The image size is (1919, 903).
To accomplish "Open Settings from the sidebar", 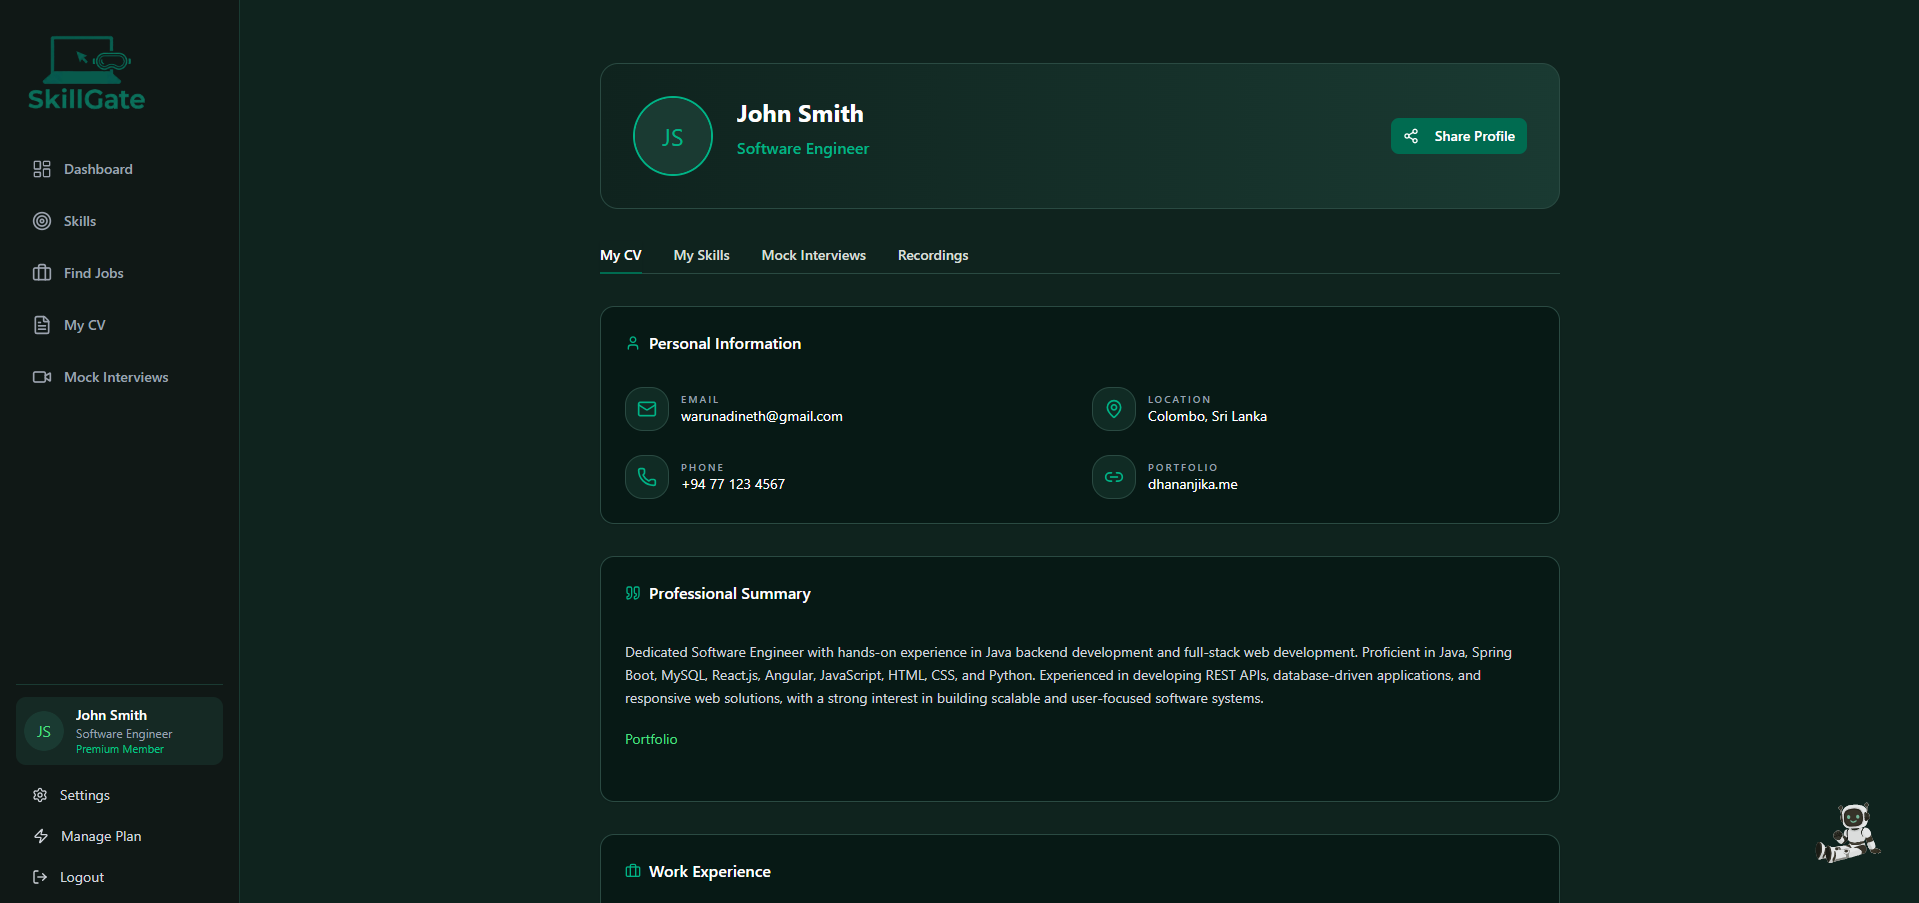I will click(85, 795).
